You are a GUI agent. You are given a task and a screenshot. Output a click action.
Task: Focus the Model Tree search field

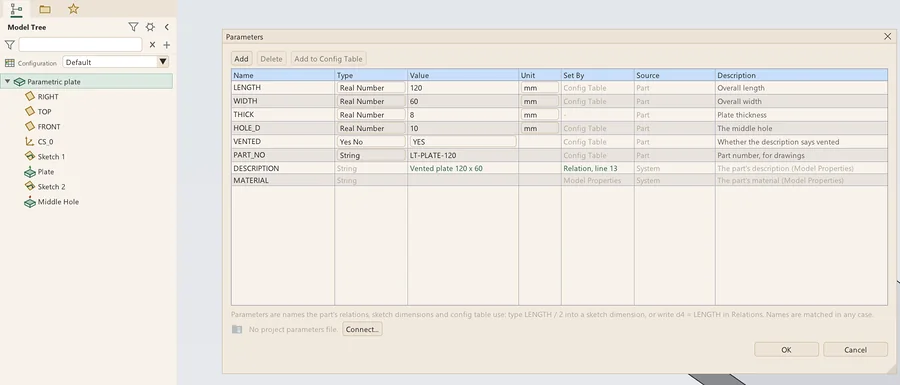coord(80,45)
